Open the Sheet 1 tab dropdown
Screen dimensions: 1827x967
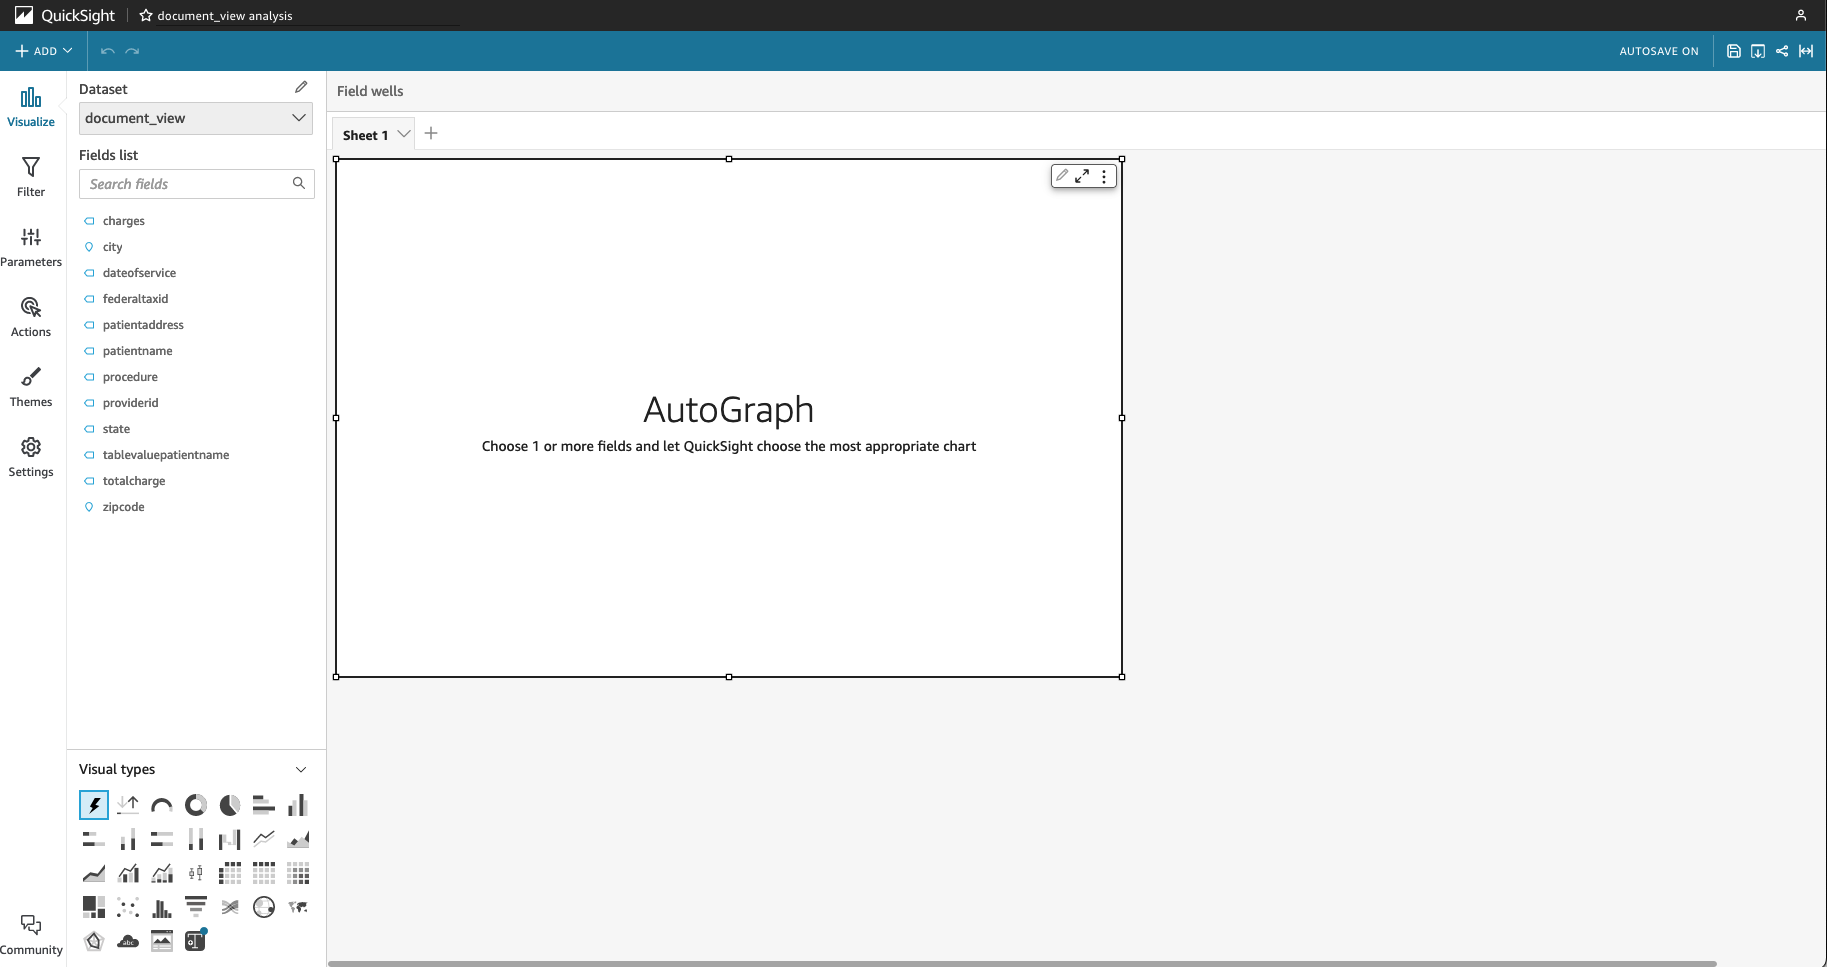[404, 133]
